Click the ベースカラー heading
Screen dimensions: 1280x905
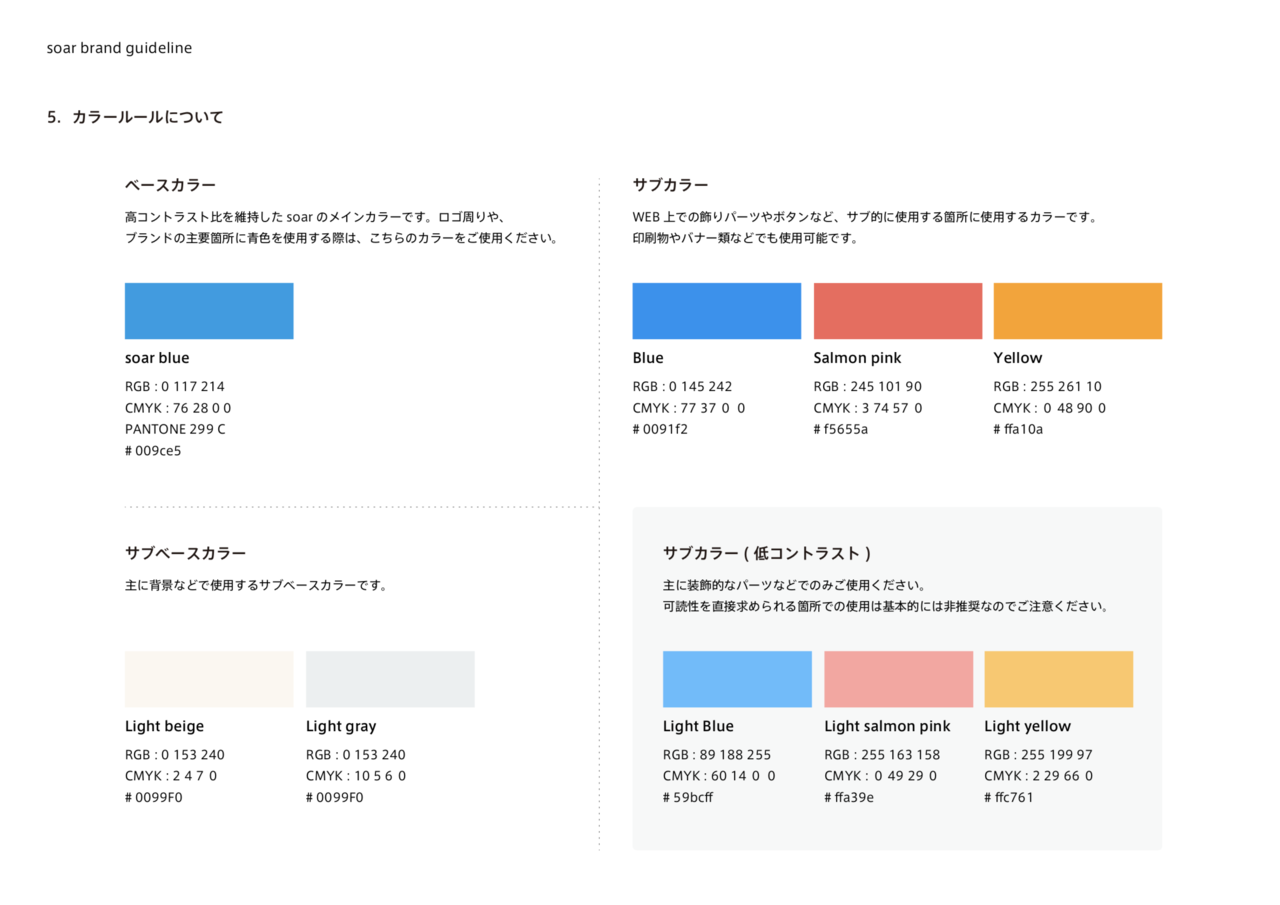point(170,185)
